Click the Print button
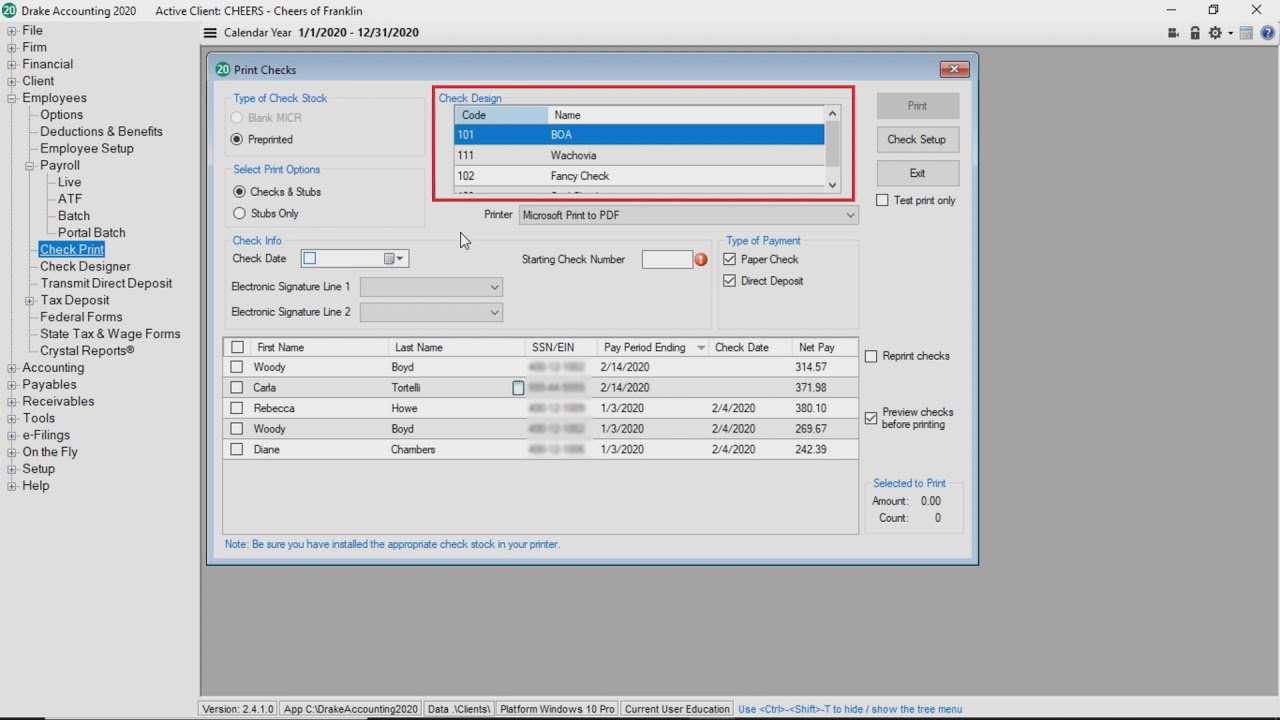The image size is (1280, 720). [918, 106]
